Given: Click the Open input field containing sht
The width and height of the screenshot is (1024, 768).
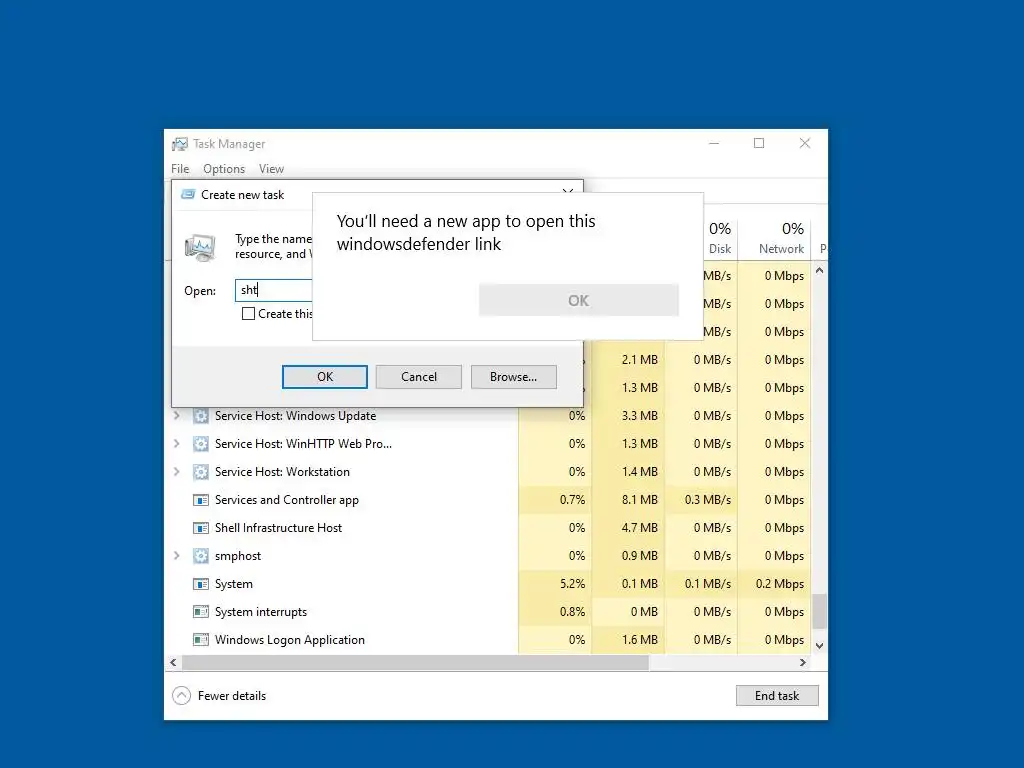Looking at the screenshot, I should click(x=274, y=290).
